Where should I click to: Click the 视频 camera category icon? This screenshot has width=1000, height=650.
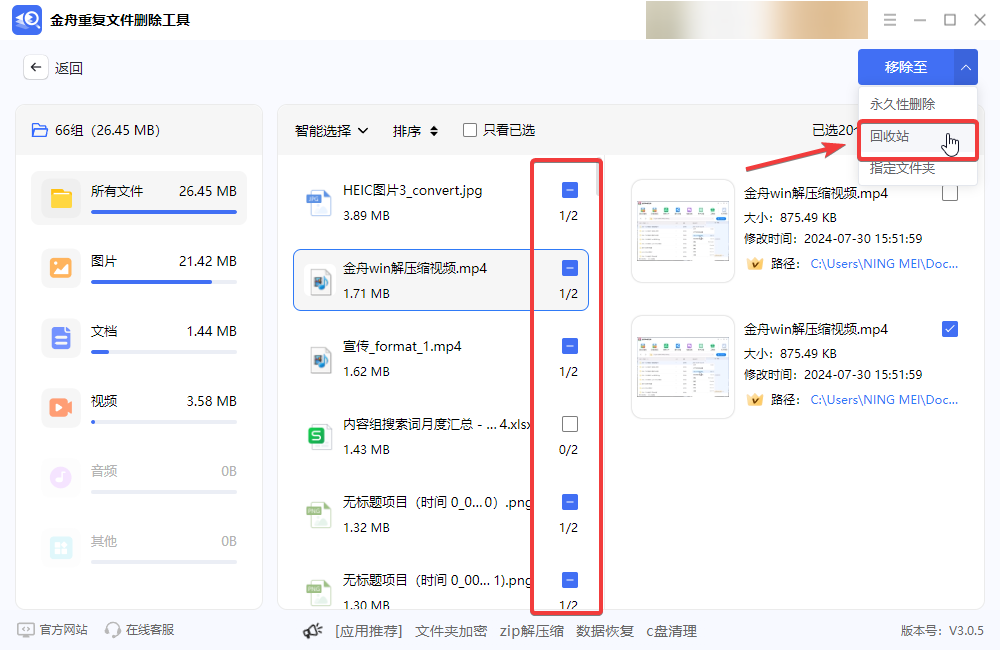61,408
